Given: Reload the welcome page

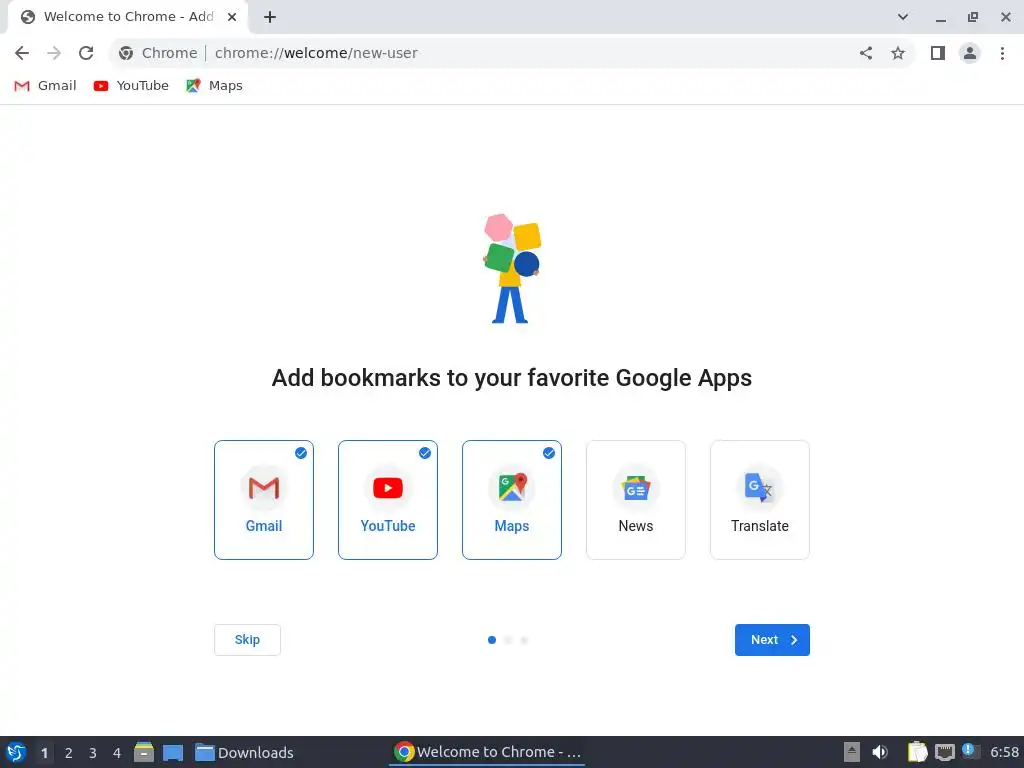Looking at the screenshot, I should point(86,53).
